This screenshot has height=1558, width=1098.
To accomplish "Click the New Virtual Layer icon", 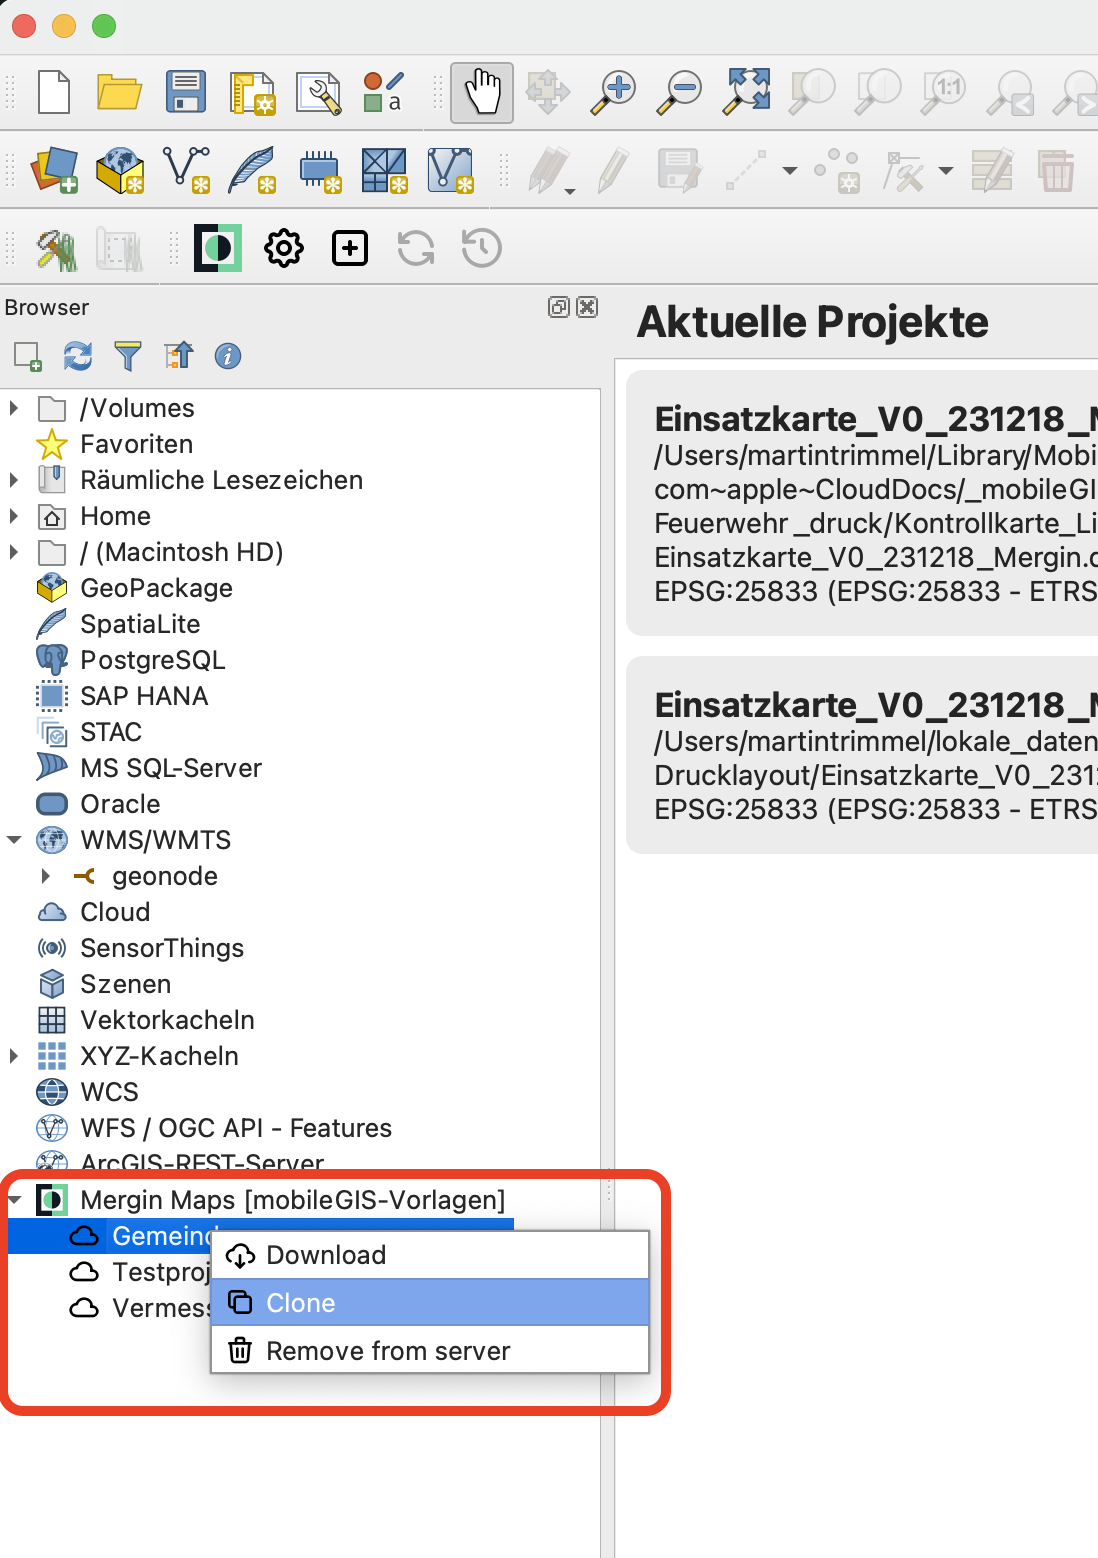I will tap(450, 170).
